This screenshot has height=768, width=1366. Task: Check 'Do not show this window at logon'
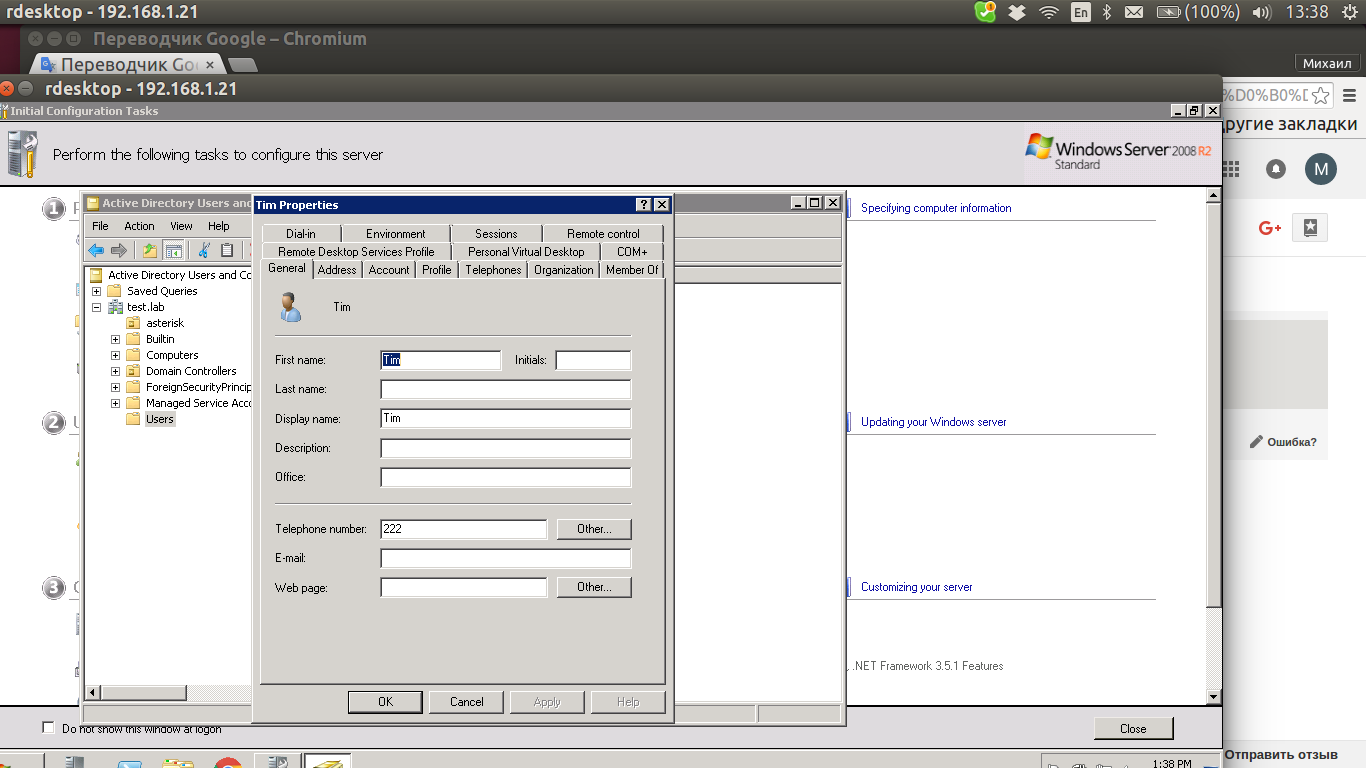click(x=48, y=728)
